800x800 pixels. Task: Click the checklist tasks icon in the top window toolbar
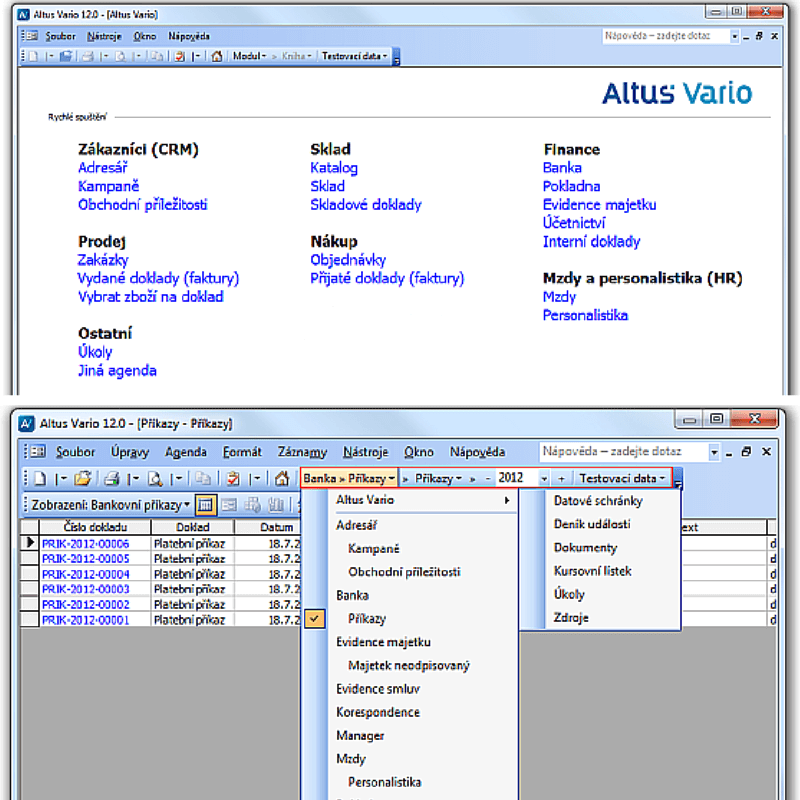[x=179, y=56]
